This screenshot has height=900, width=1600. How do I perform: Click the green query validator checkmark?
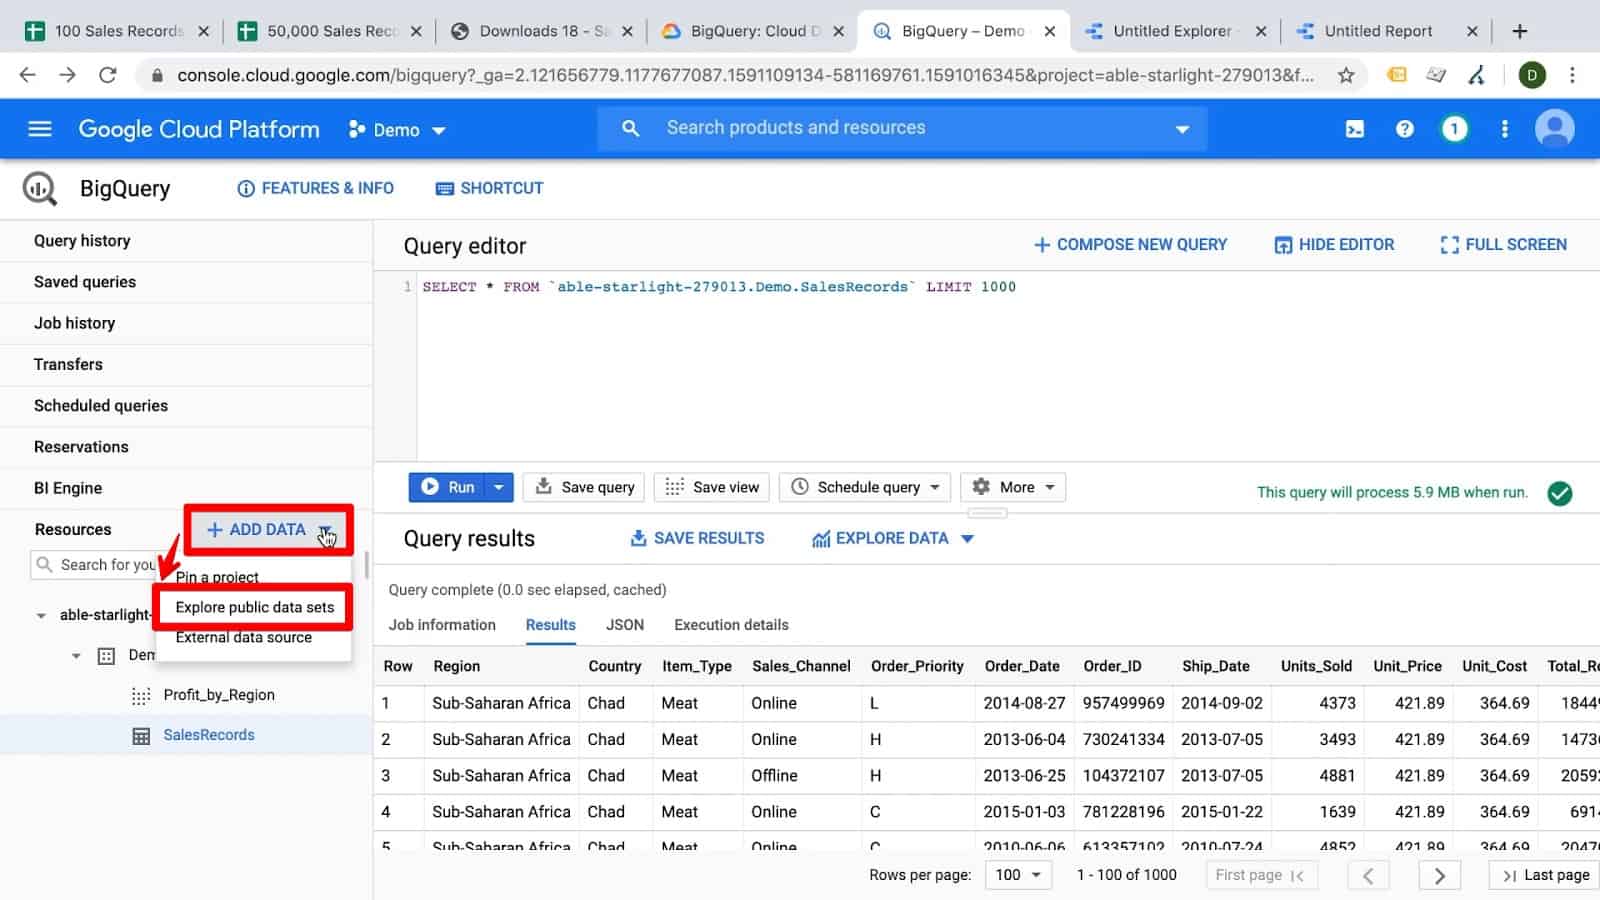coord(1560,493)
